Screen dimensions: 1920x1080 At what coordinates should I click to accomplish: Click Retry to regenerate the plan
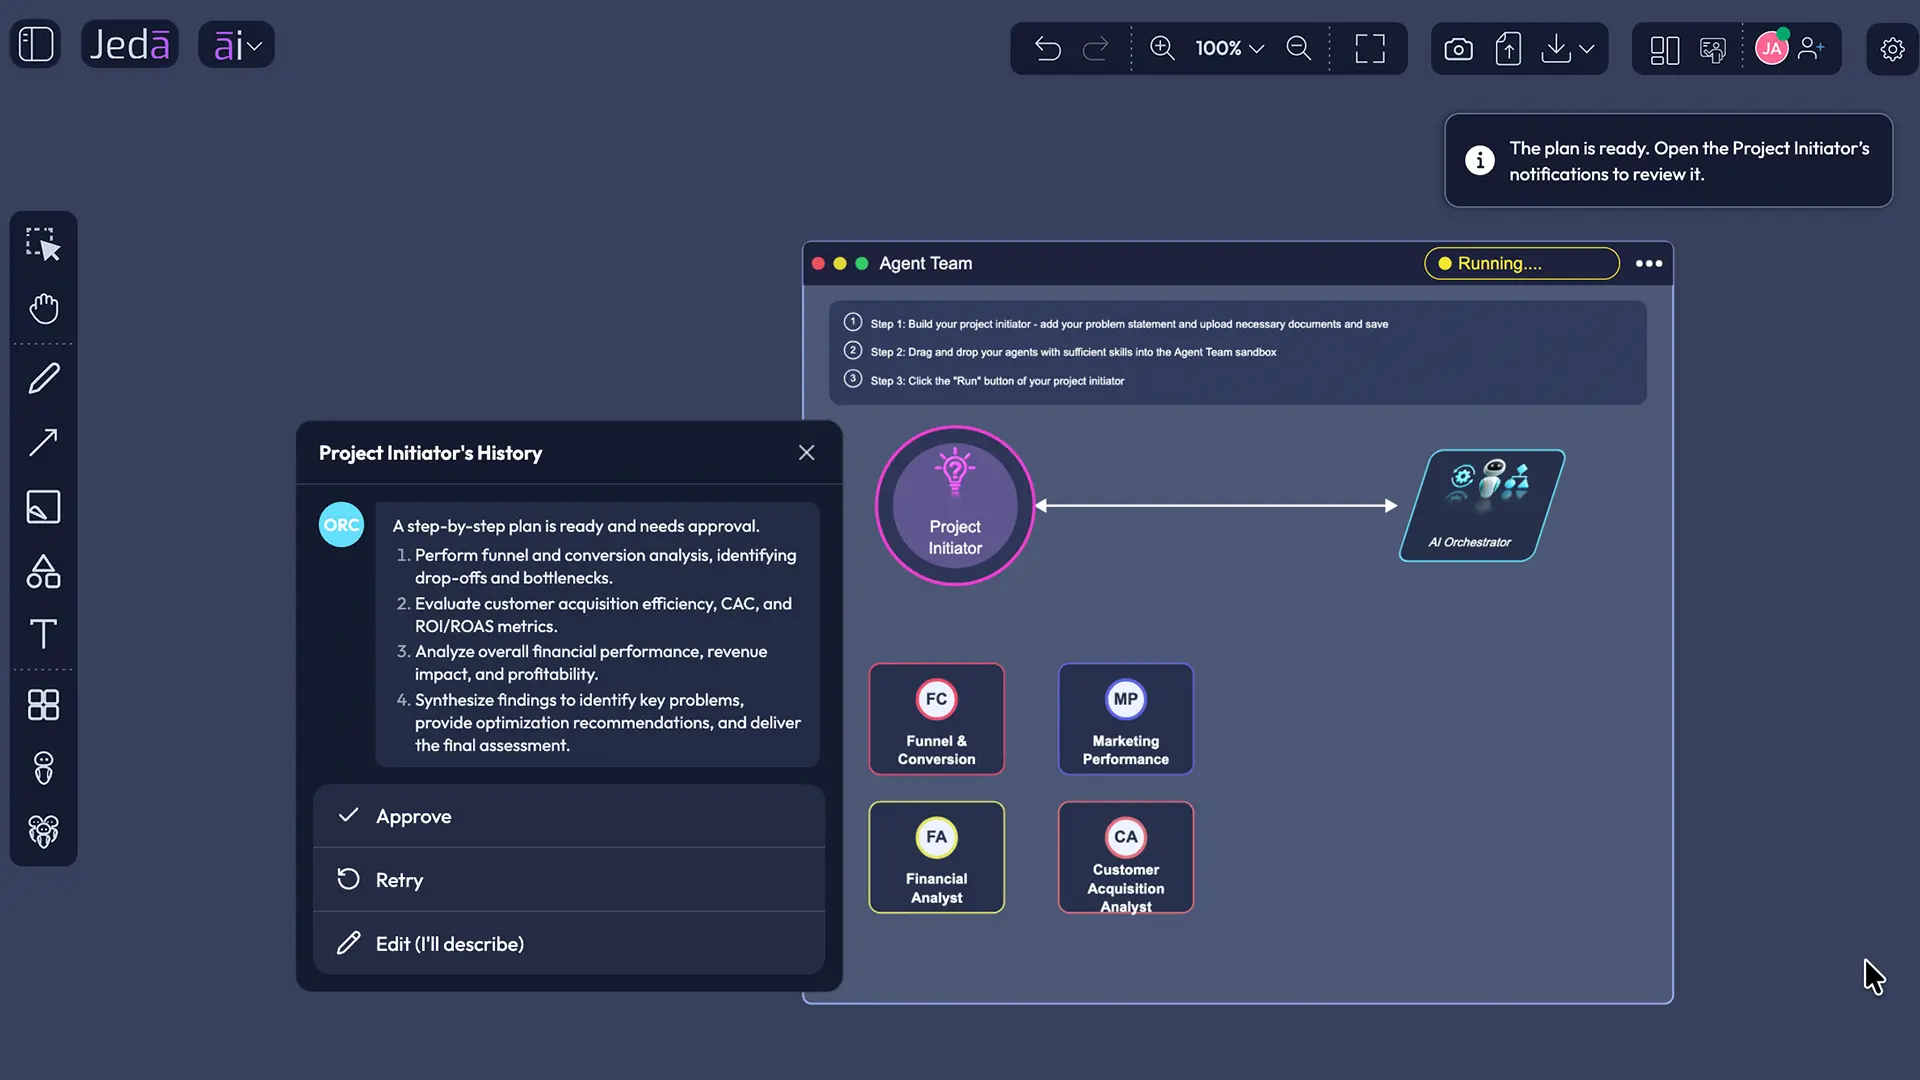pos(569,880)
